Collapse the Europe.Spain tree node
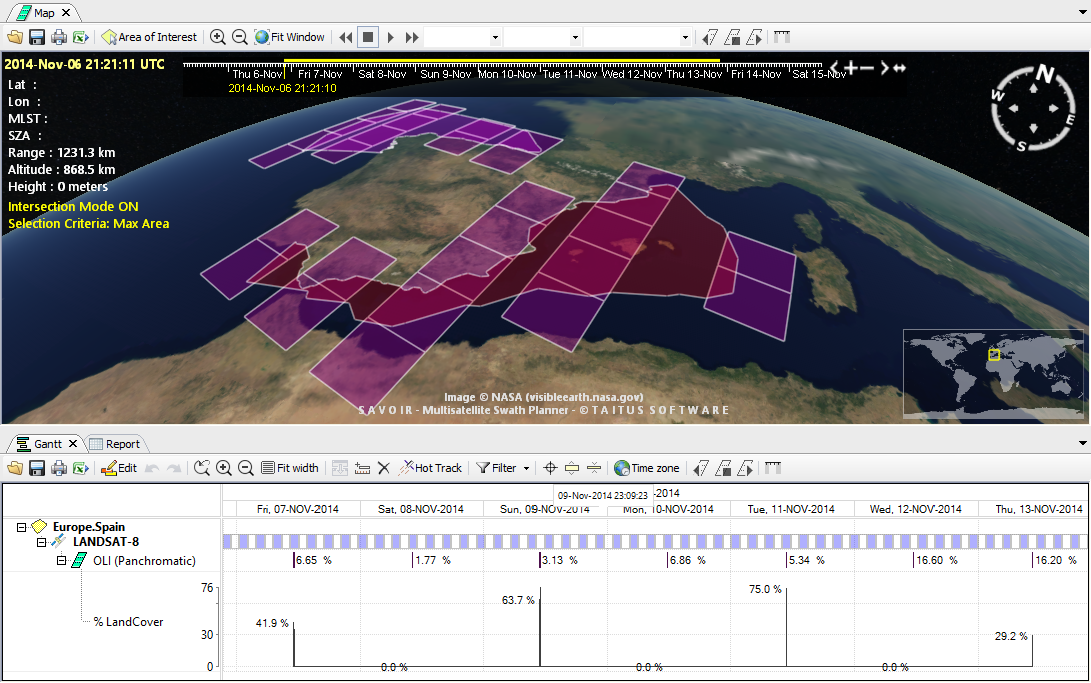The height and width of the screenshot is (683, 1091). (x=22, y=527)
